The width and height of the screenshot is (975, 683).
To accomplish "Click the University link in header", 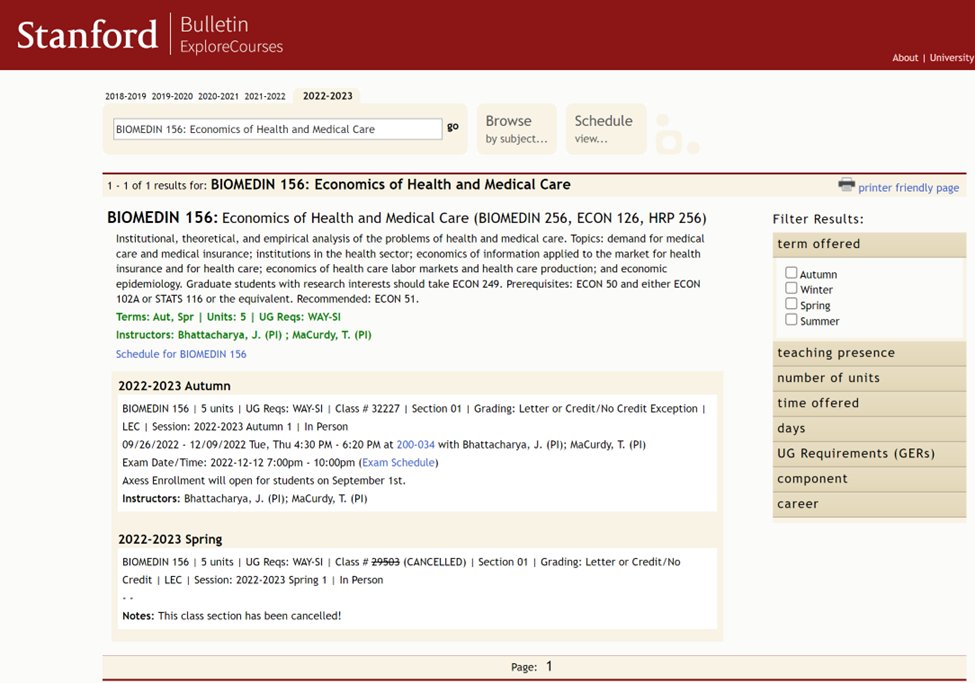I will [951, 58].
